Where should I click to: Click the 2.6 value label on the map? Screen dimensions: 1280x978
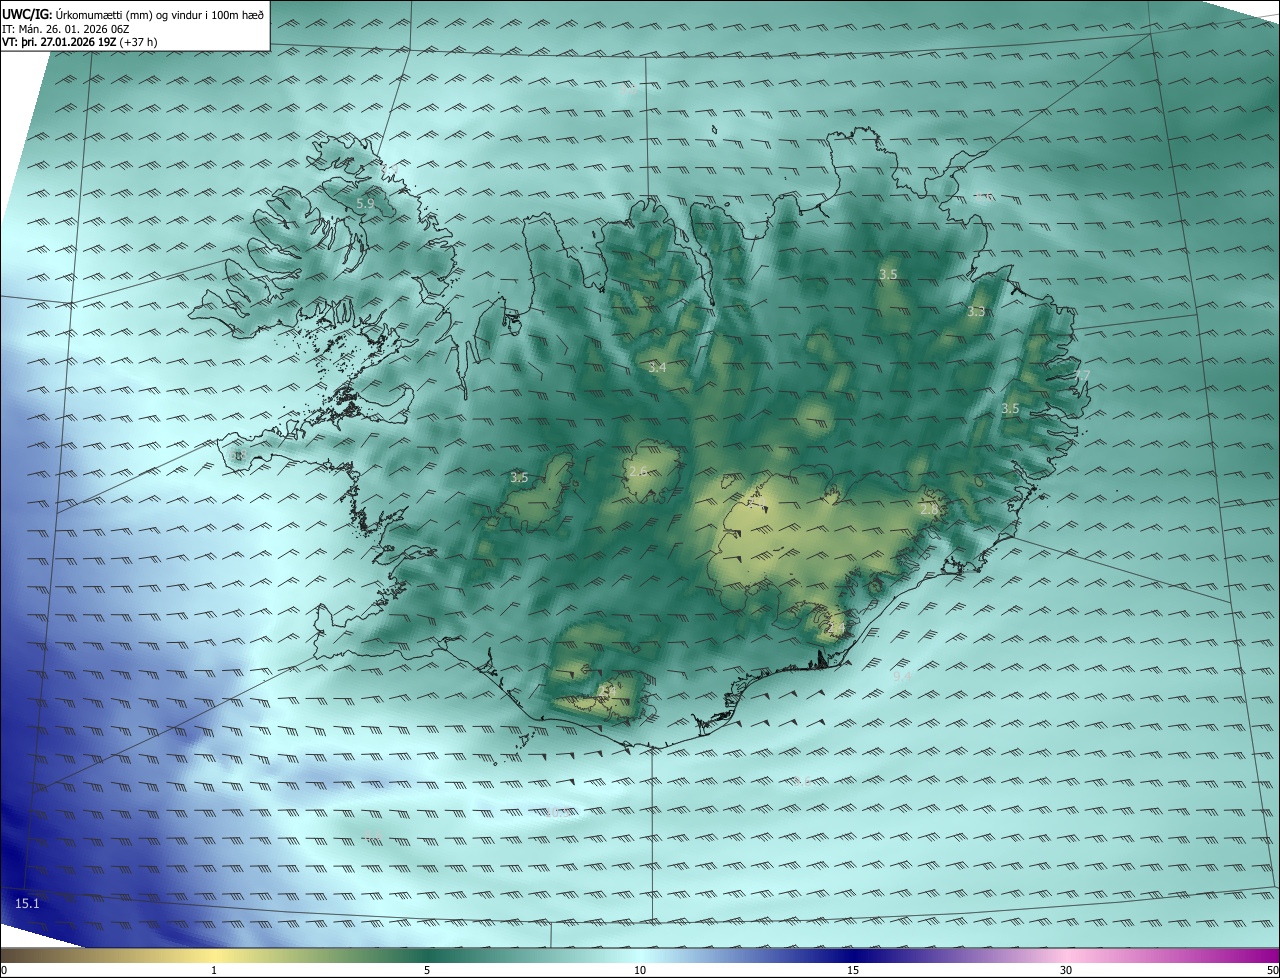[637, 471]
